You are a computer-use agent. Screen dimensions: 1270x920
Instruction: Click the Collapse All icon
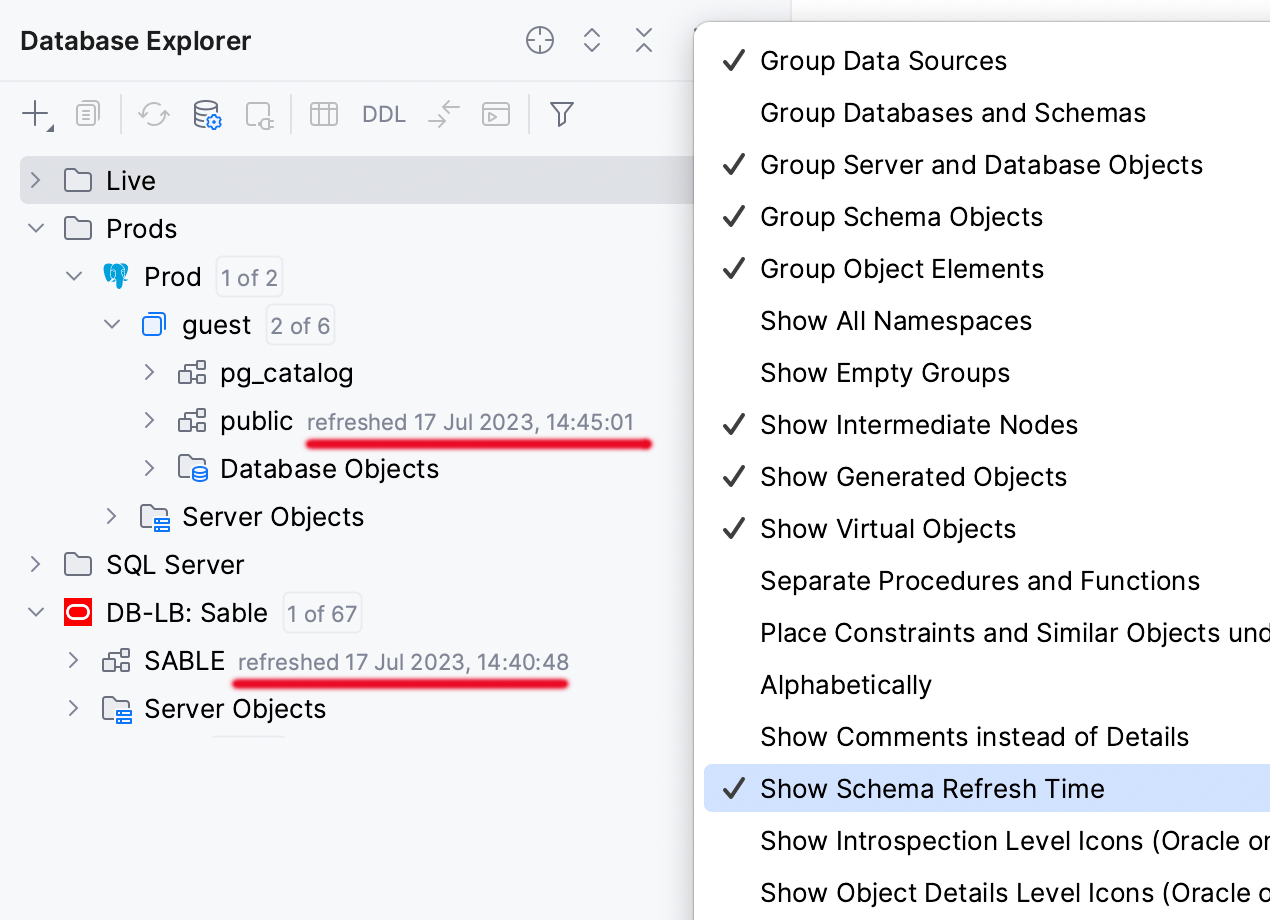644,41
